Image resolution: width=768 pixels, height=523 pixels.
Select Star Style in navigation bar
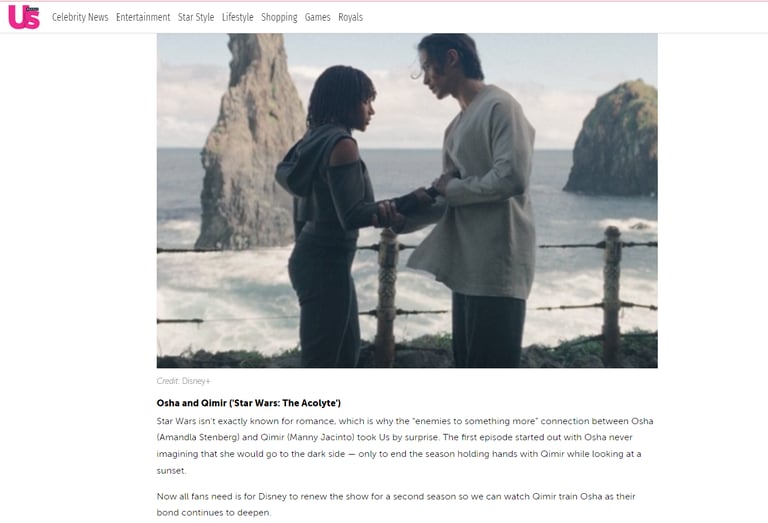coord(196,17)
